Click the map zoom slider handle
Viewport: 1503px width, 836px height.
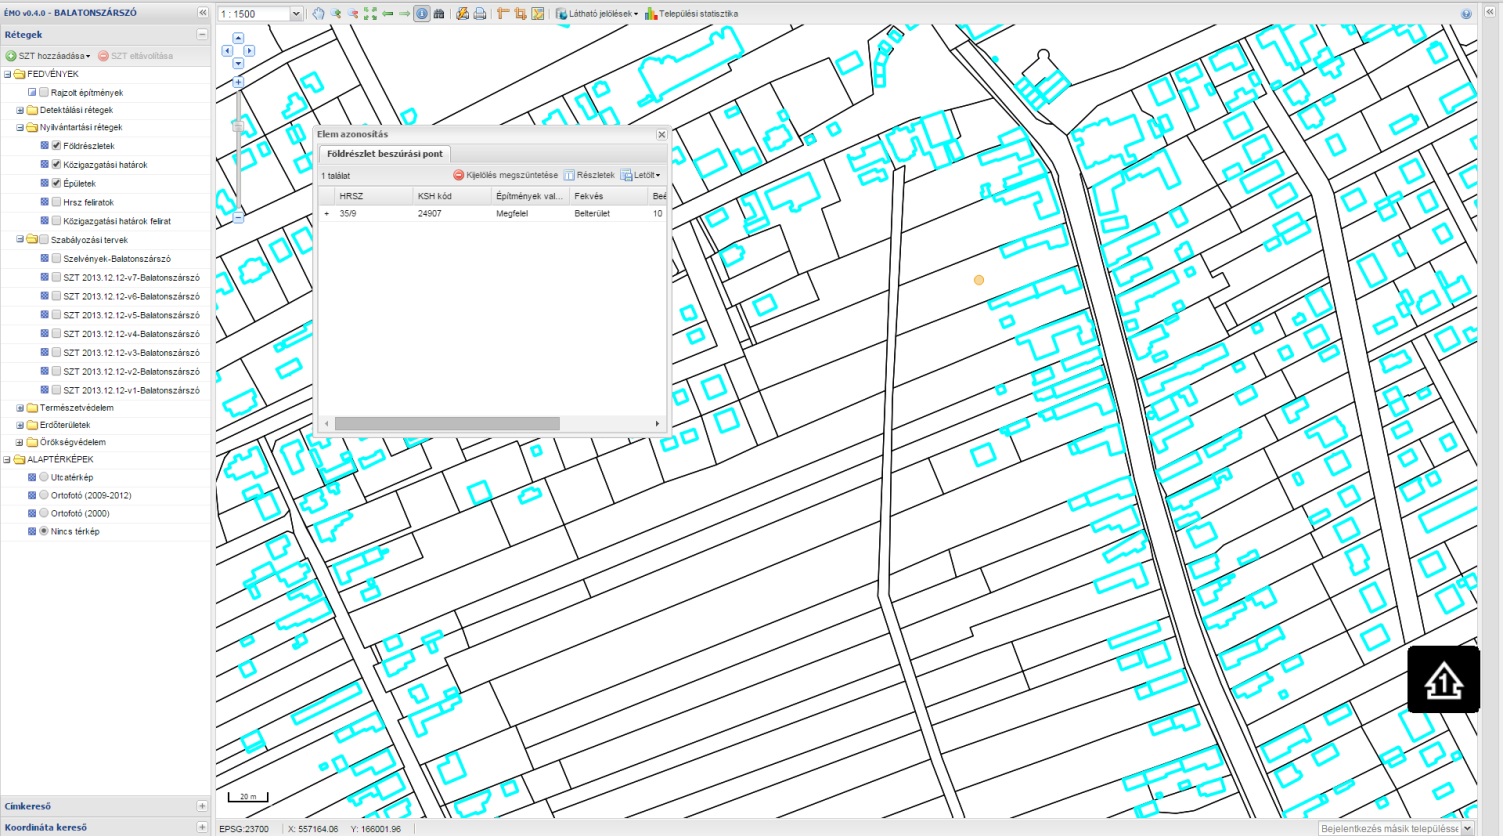(238, 126)
